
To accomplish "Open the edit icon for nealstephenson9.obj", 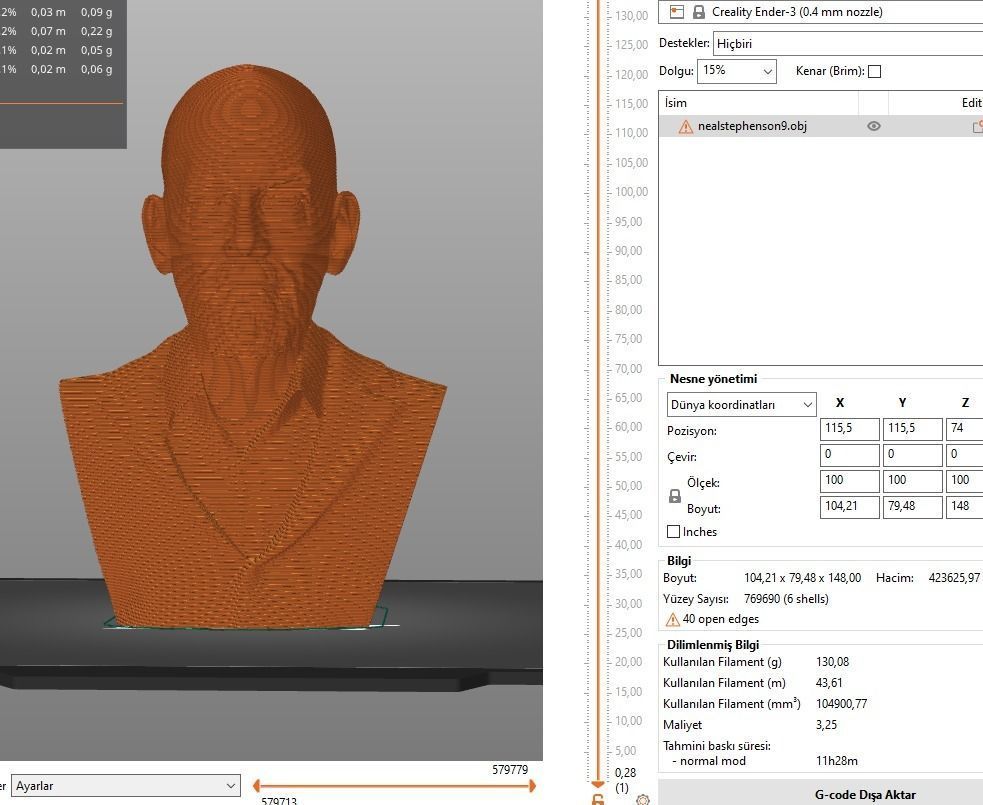I will [x=977, y=126].
